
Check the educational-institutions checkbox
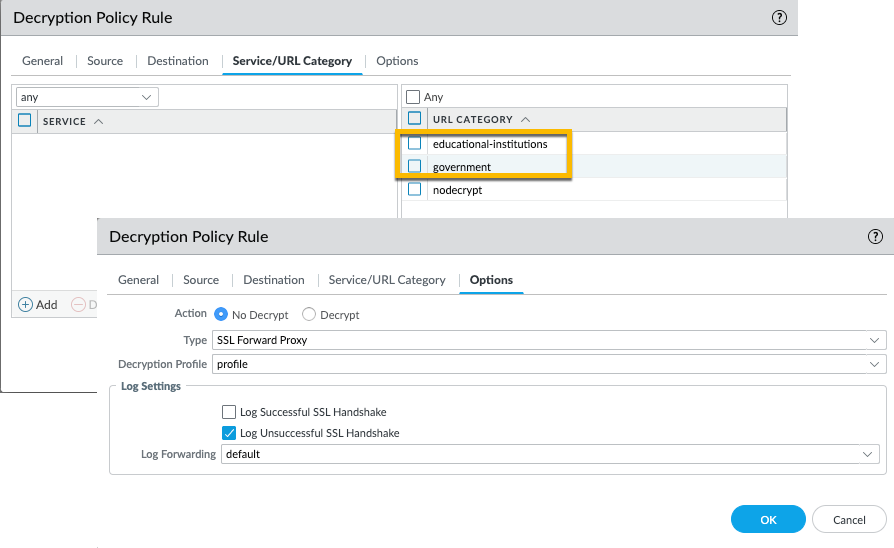pyautogui.click(x=415, y=143)
